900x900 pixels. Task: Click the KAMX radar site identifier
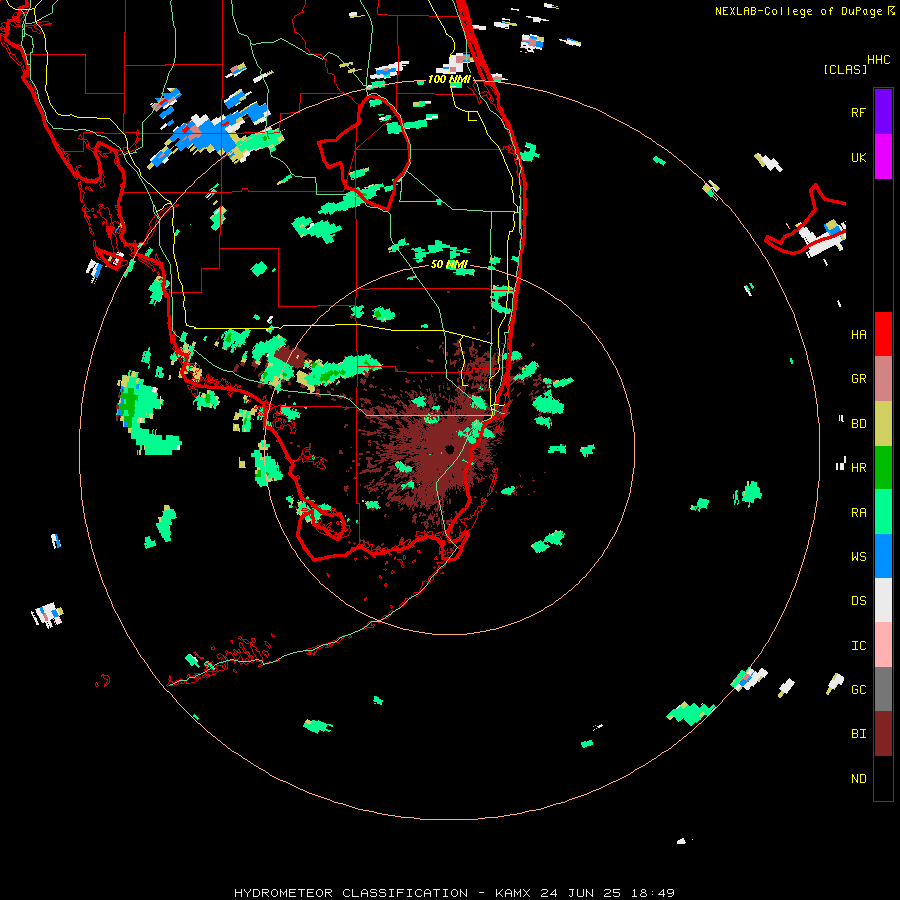pos(513,893)
